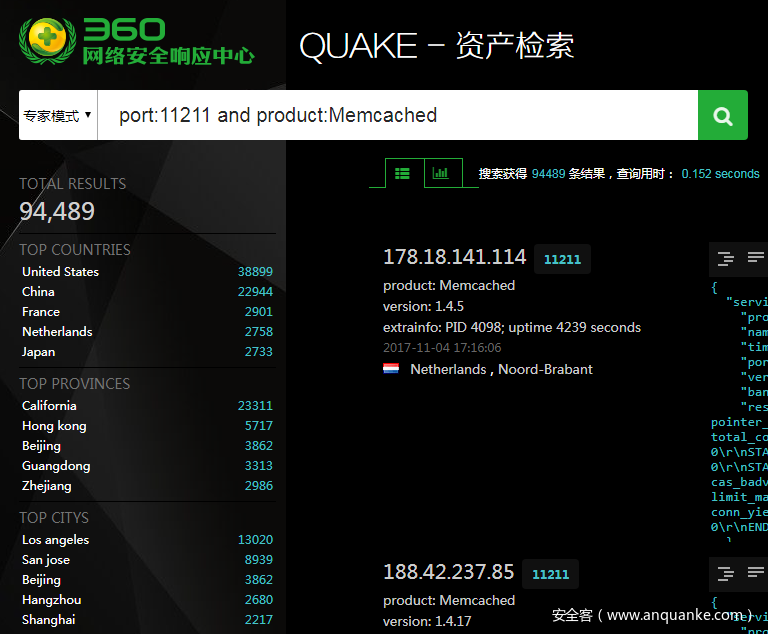
Task: Click the Los angeles count 13020
Action: (x=255, y=540)
